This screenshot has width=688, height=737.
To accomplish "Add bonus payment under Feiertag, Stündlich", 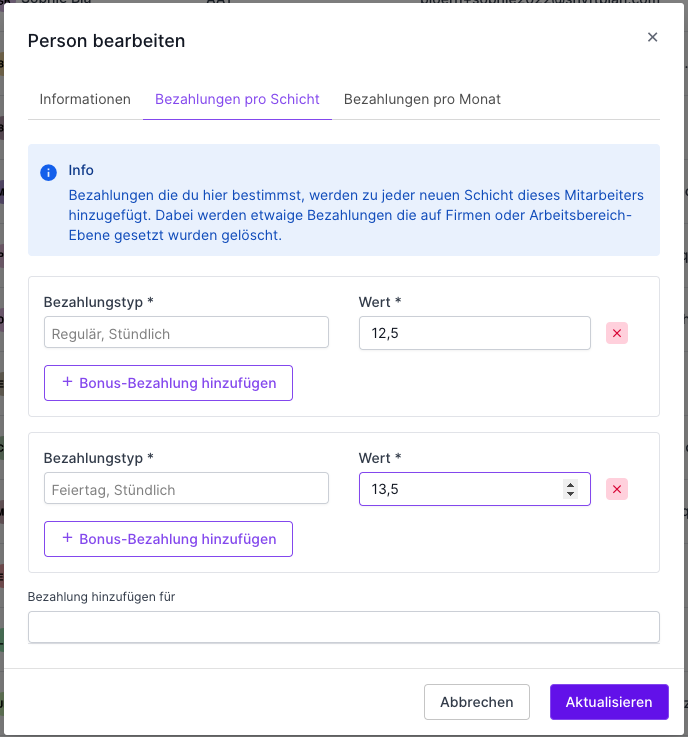I will pyautogui.click(x=168, y=539).
